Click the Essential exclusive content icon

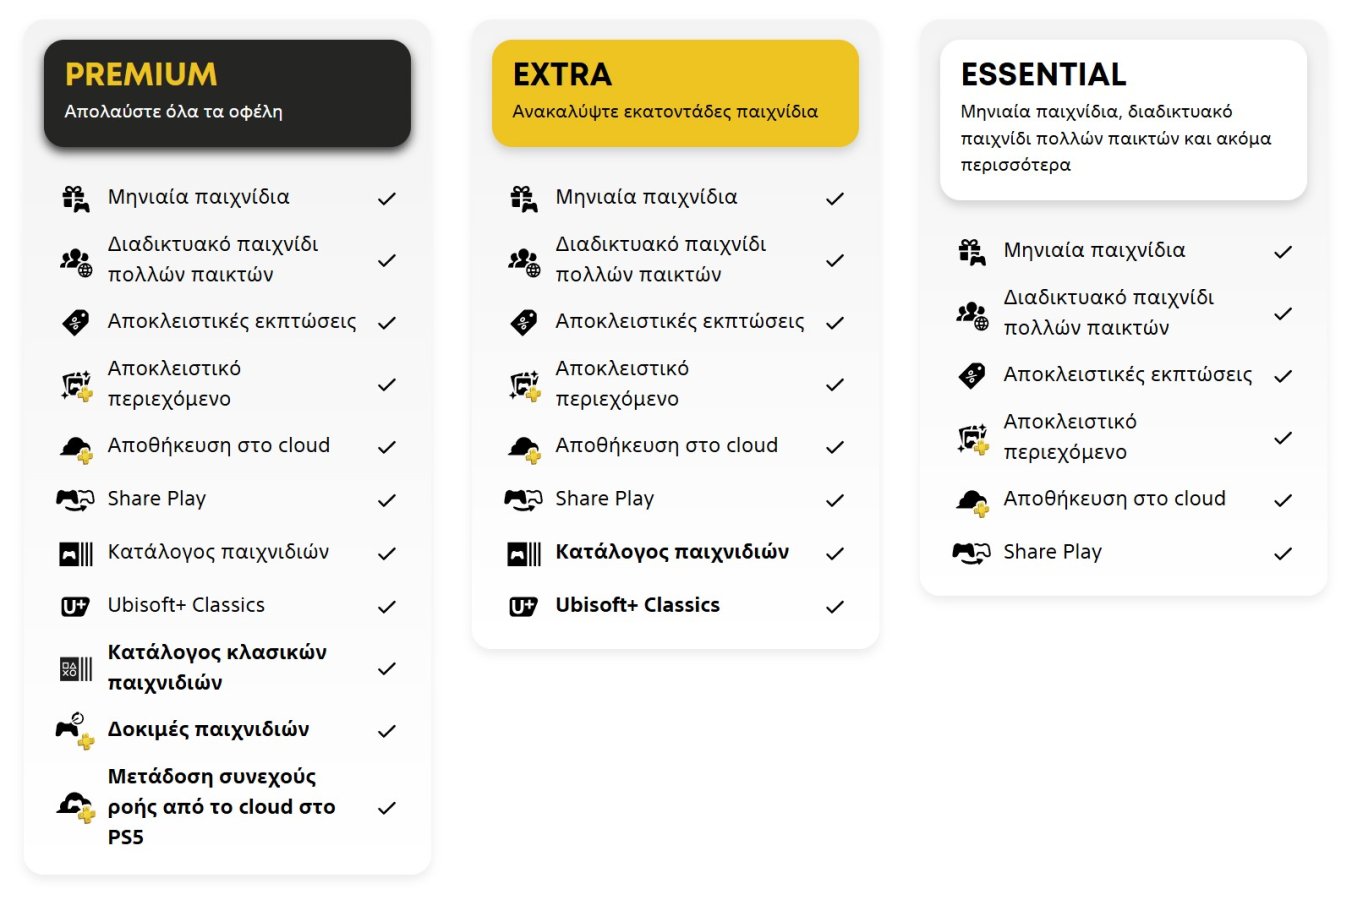pyautogui.click(x=972, y=438)
